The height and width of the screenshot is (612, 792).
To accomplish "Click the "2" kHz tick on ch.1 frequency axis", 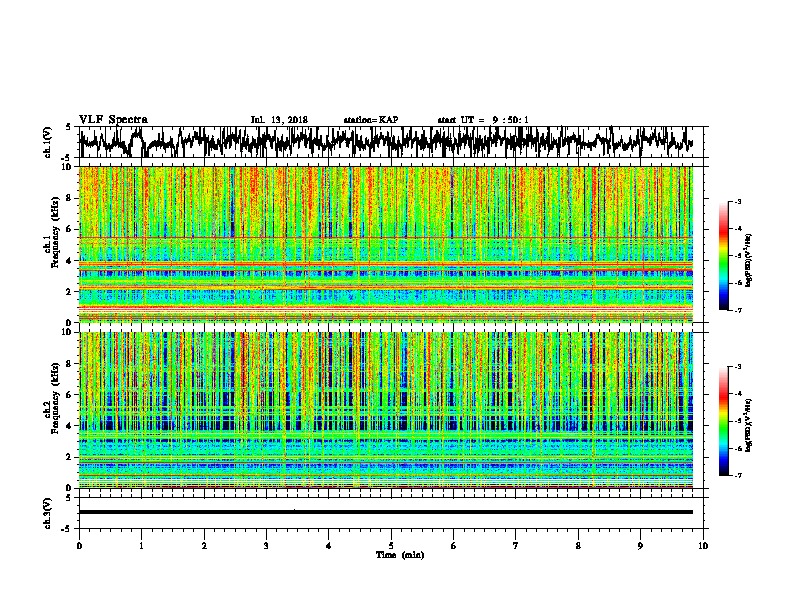I will tap(69, 291).
